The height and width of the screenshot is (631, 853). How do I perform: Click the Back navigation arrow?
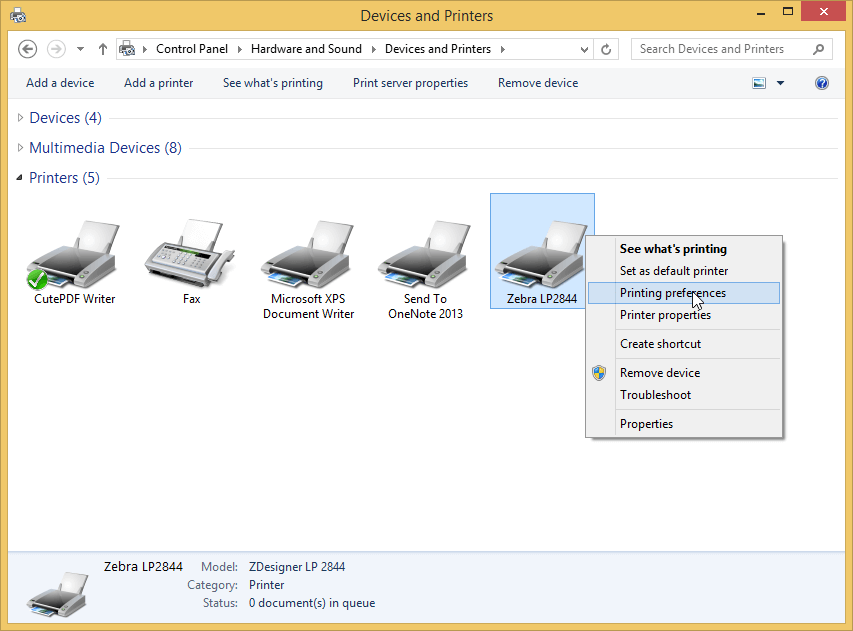click(27, 49)
